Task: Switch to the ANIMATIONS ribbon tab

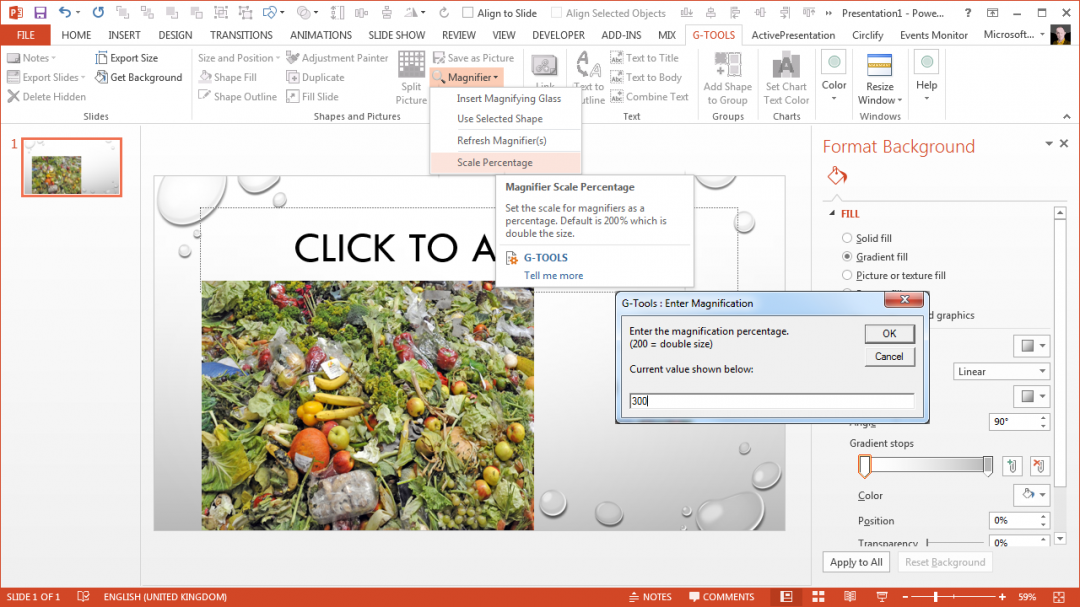Action: point(320,34)
